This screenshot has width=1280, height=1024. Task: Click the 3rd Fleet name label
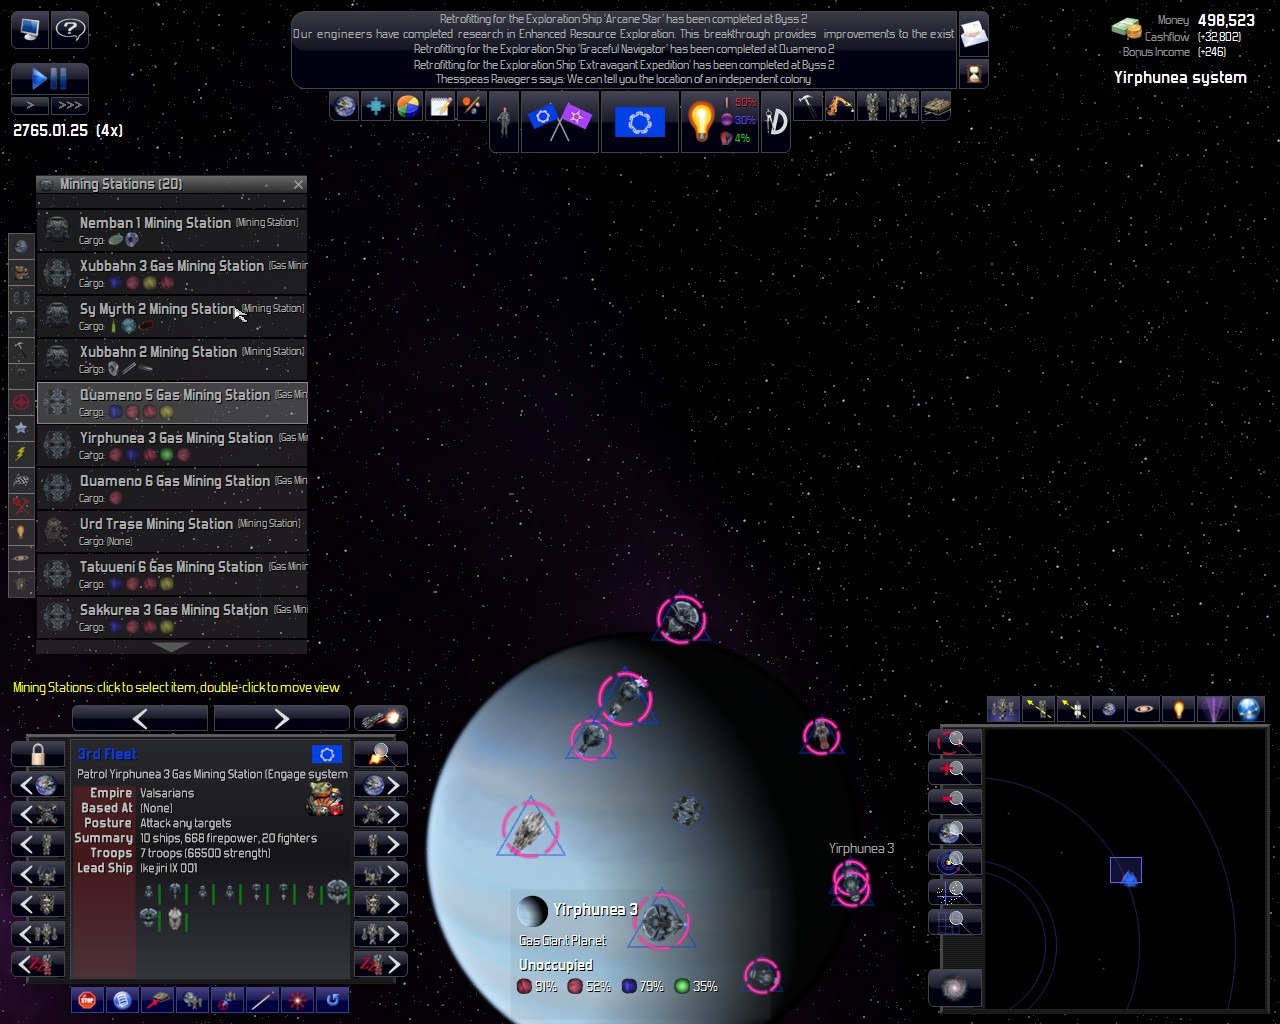pos(107,754)
